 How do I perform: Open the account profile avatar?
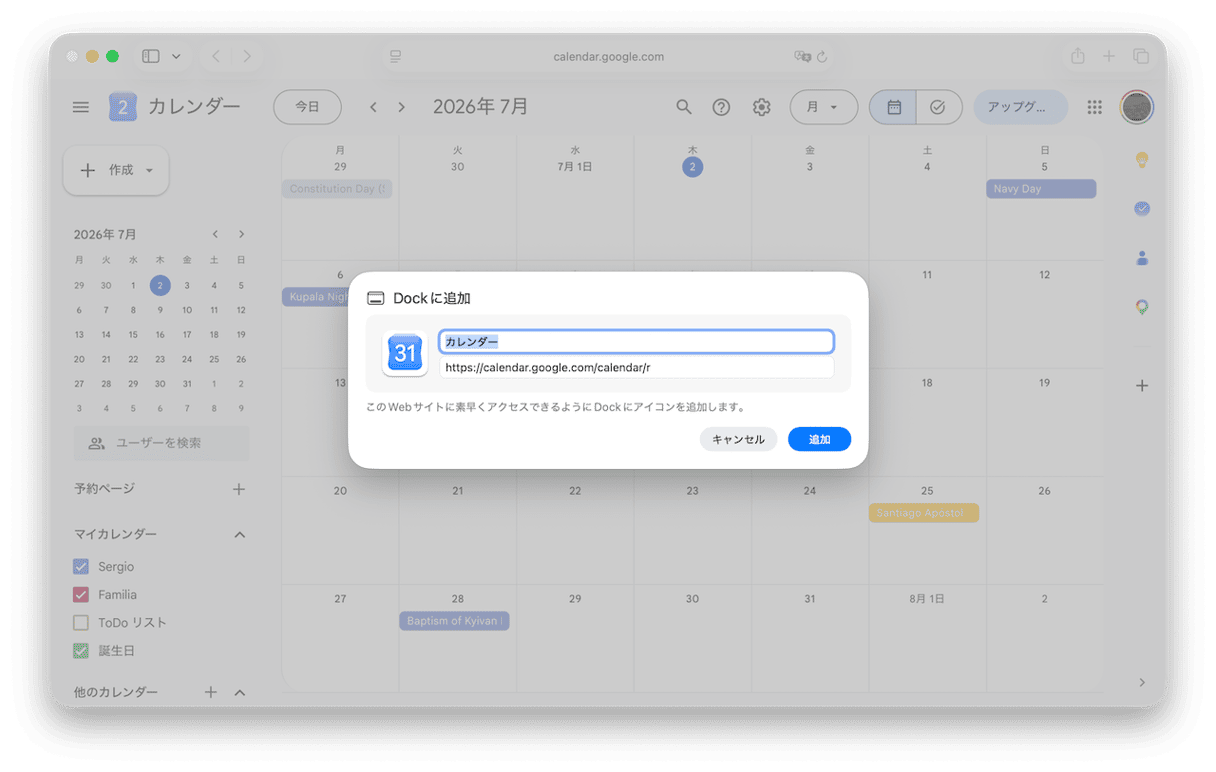pyautogui.click(x=1137, y=107)
